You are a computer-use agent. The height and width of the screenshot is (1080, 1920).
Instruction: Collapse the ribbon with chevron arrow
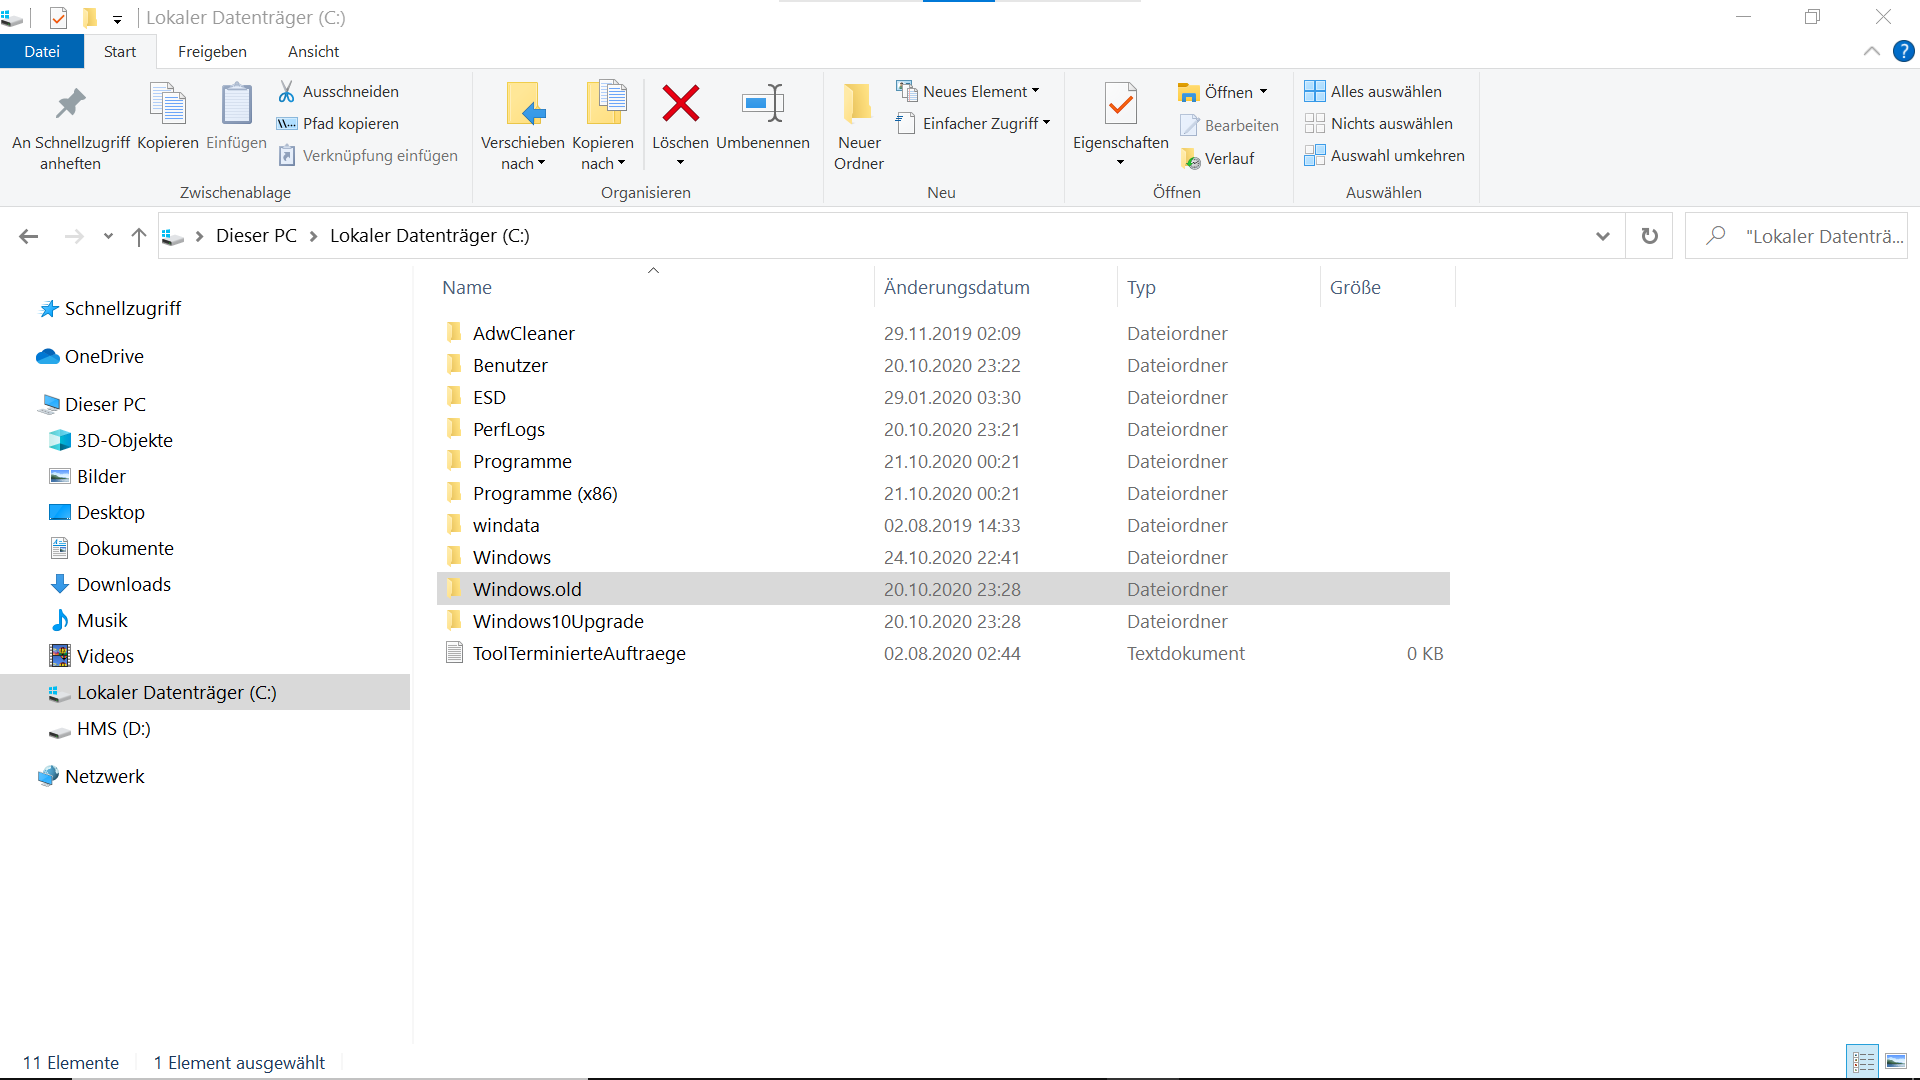click(1871, 52)
